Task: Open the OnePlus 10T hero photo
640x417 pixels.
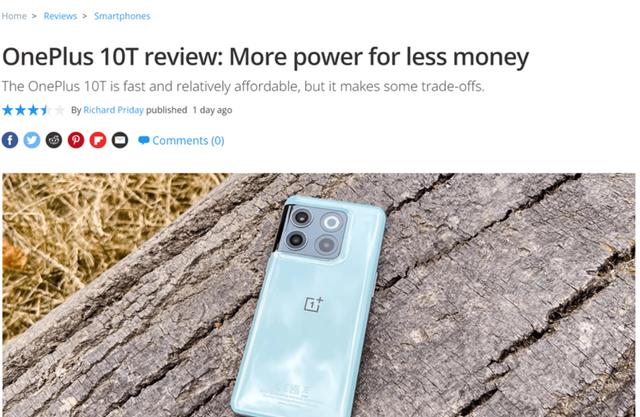Action: pos(319,295)
